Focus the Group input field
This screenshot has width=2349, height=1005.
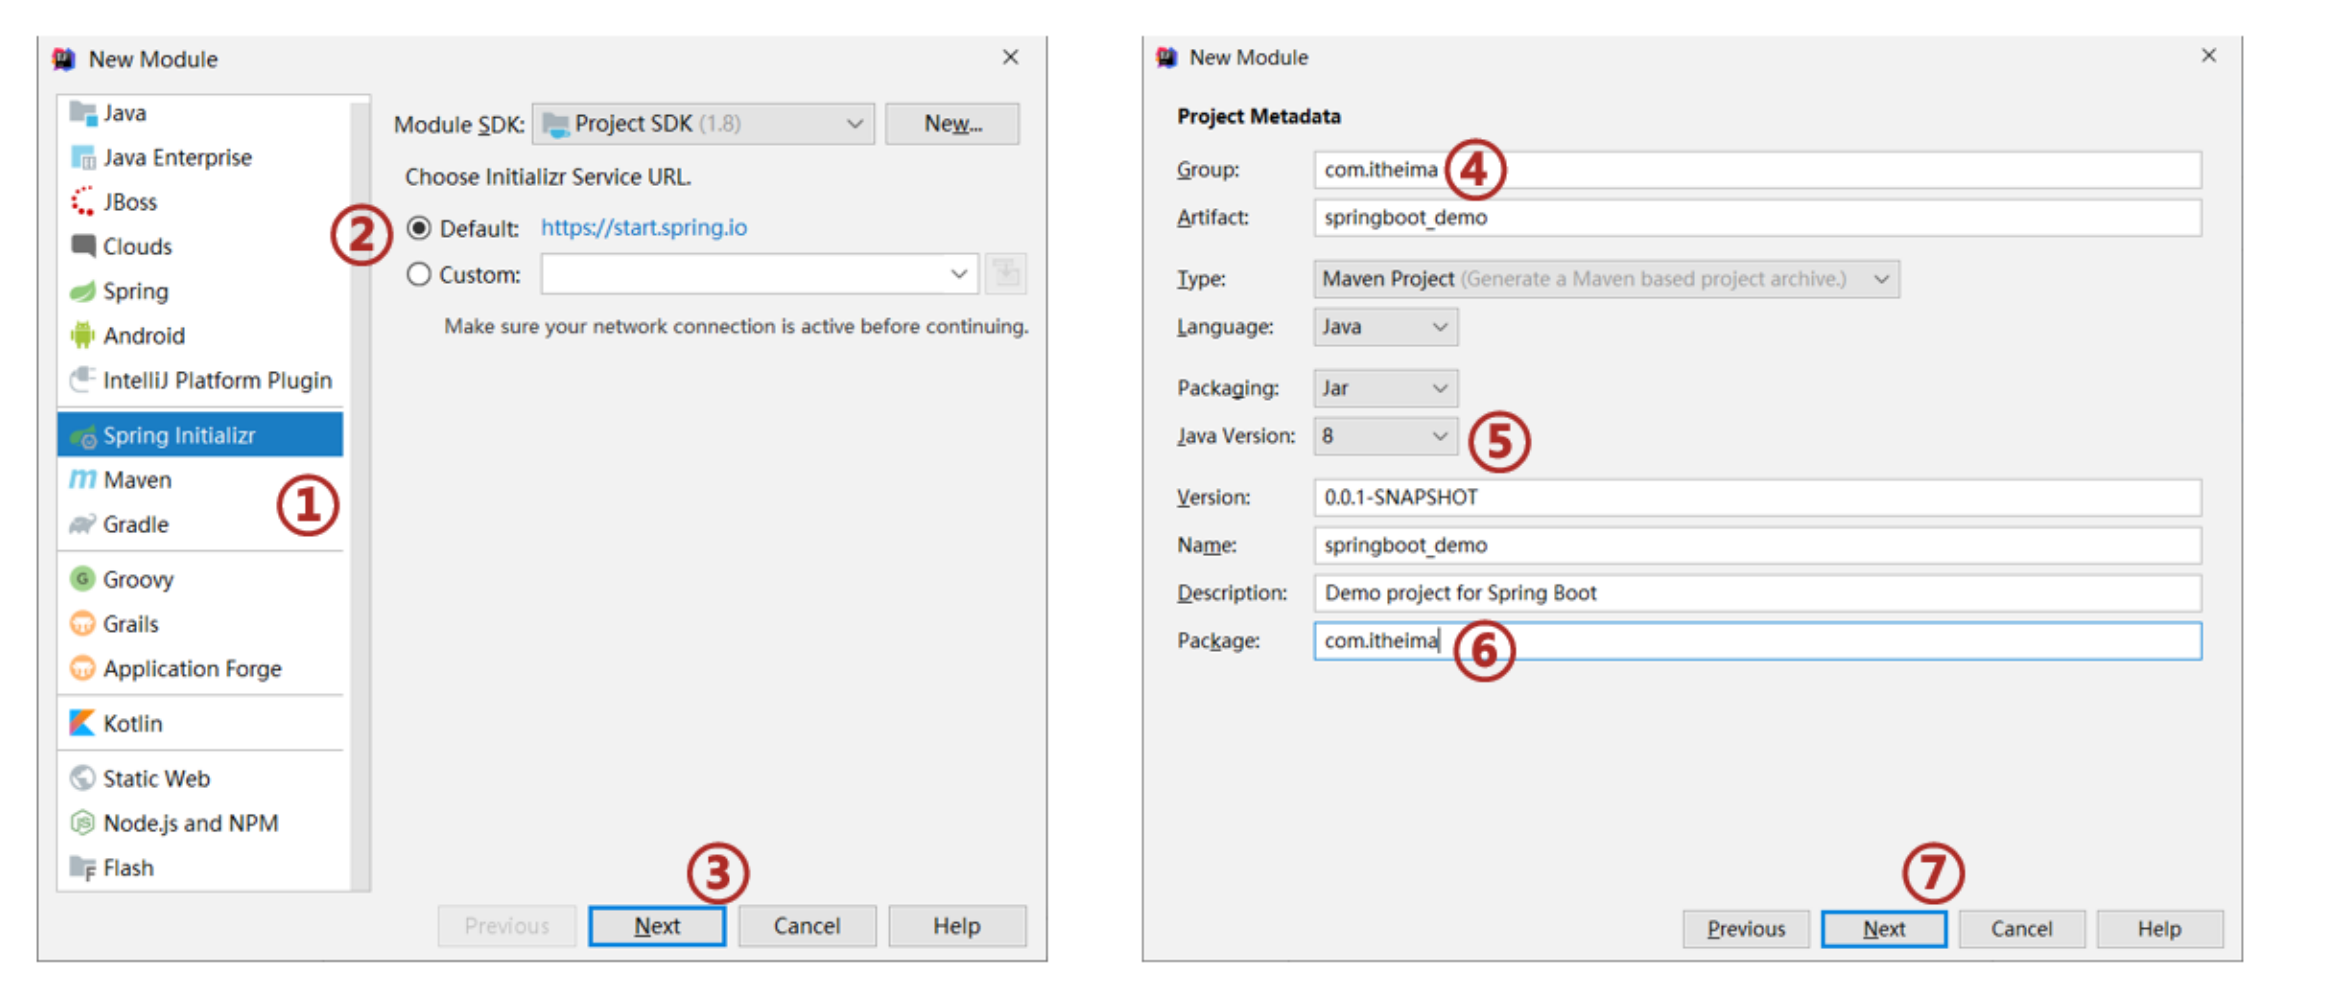click(x=1757, y=170)
